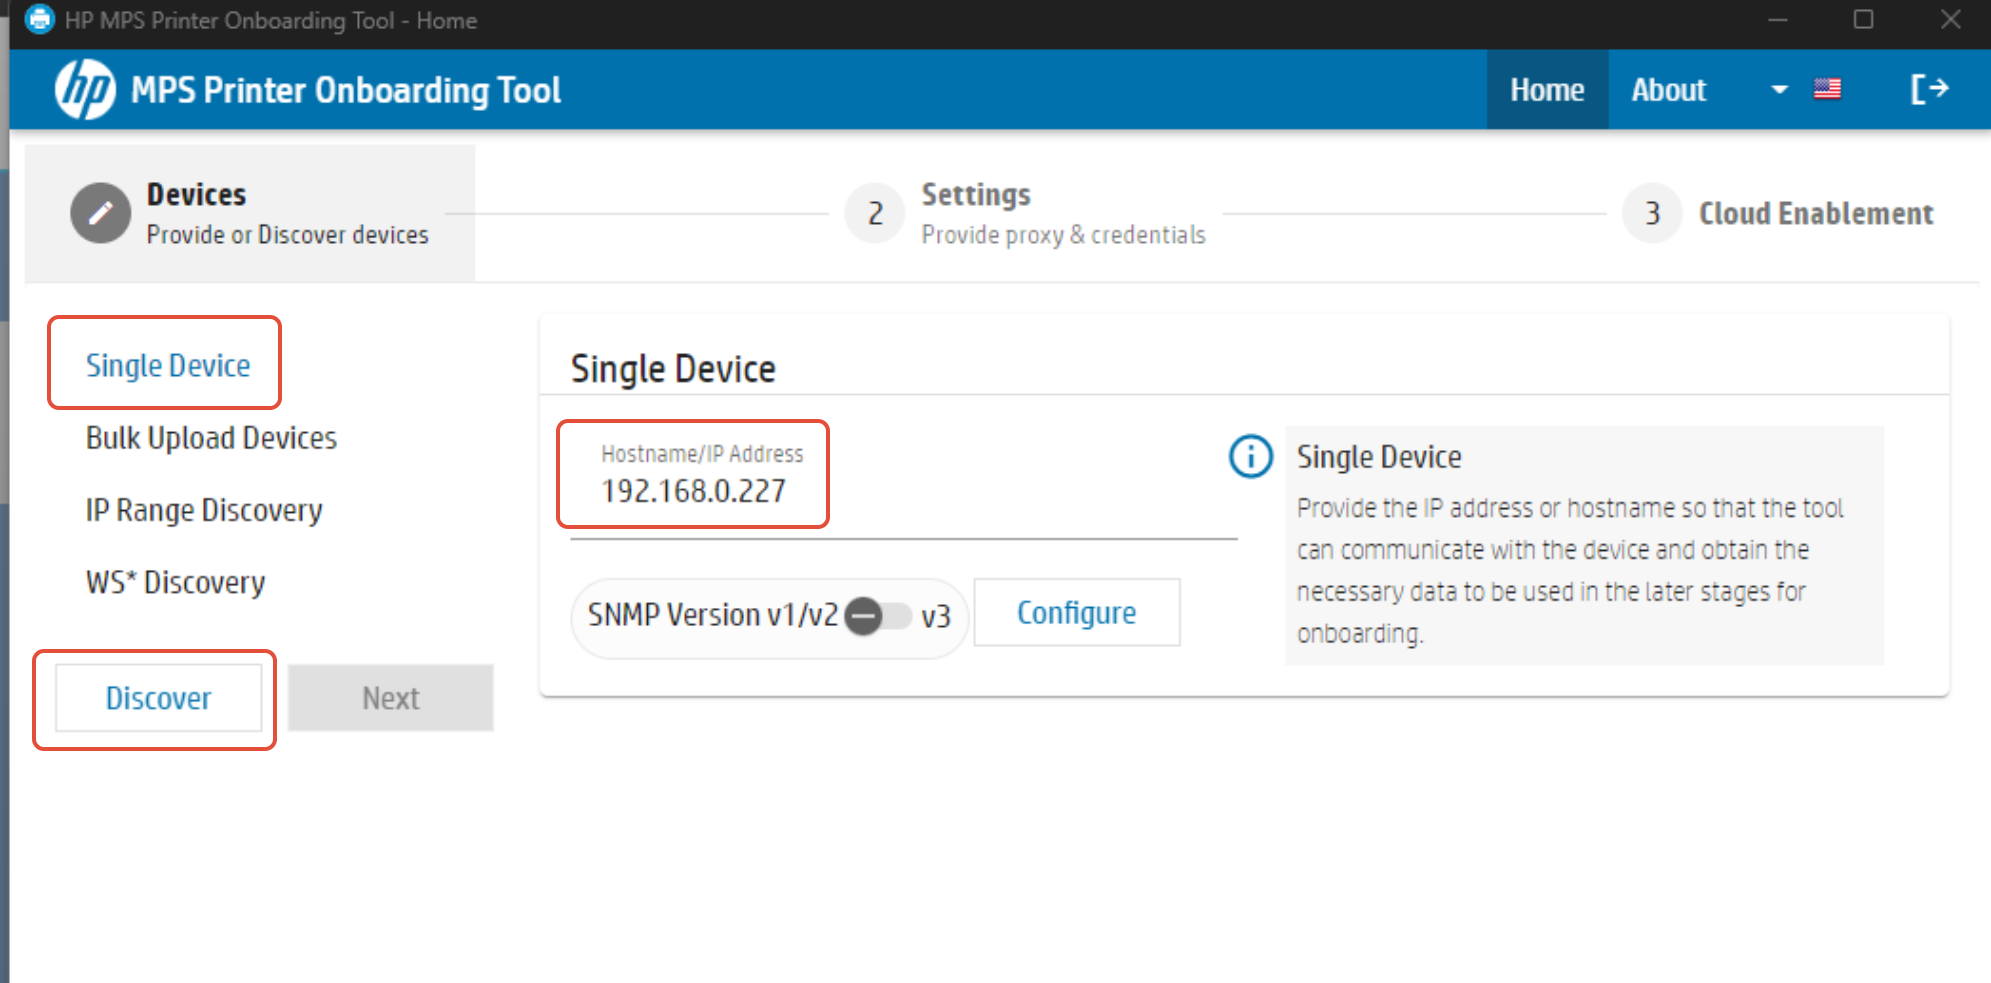Image resolution: width=1991 pixels, height=983 pixels.
Task: Open the language dropdown arrow
Action: [x=1779, y=89]
